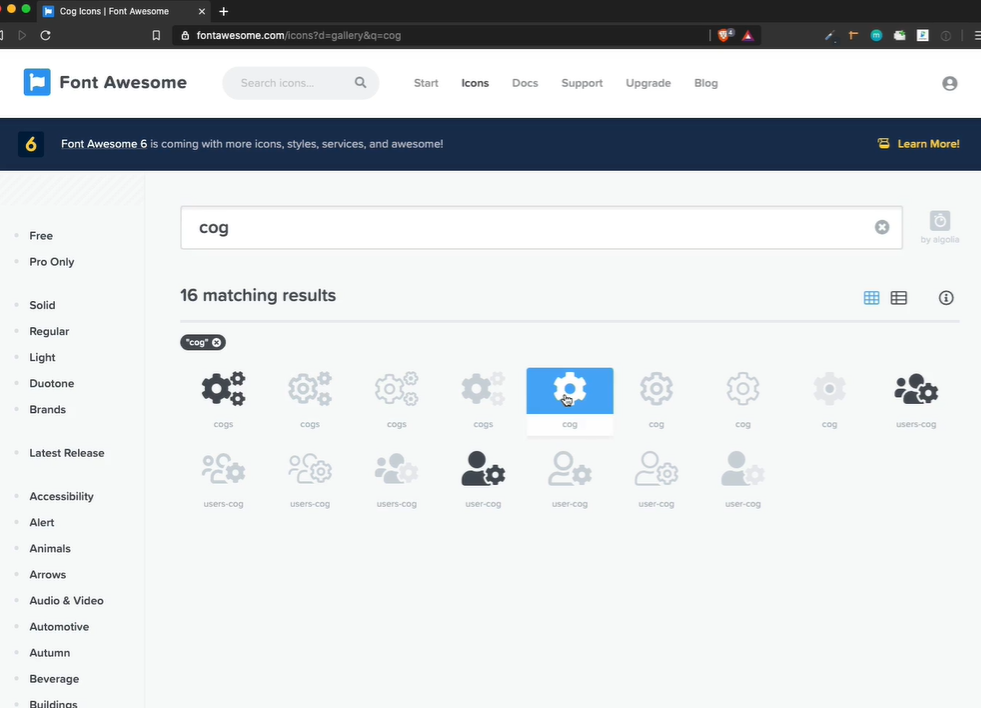Filter by Duotone style

pos(52,383)
